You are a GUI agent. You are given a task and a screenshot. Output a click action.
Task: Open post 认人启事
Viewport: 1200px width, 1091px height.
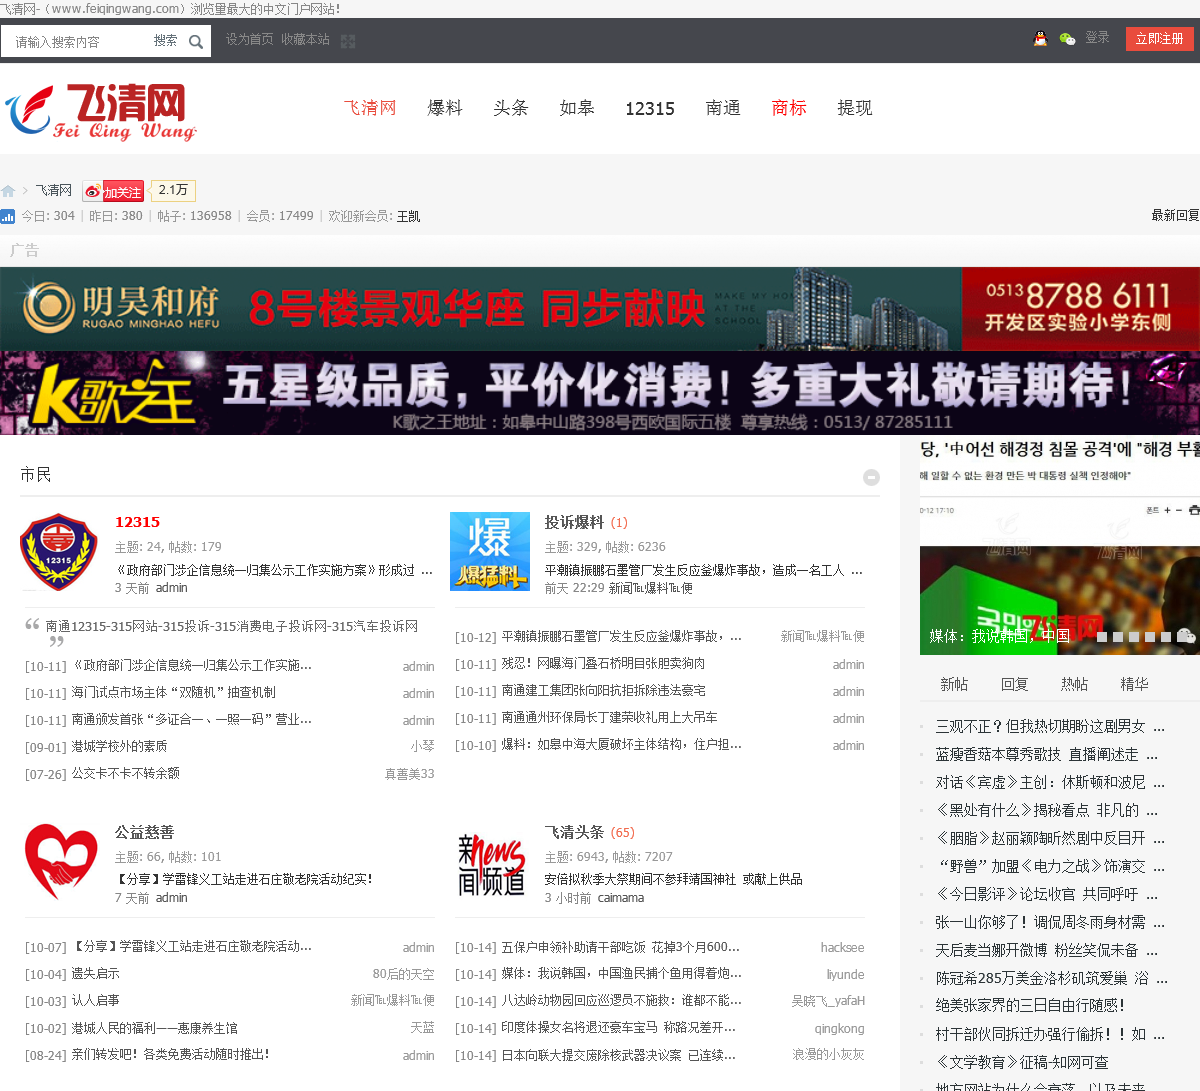[x=95, y=1001]
